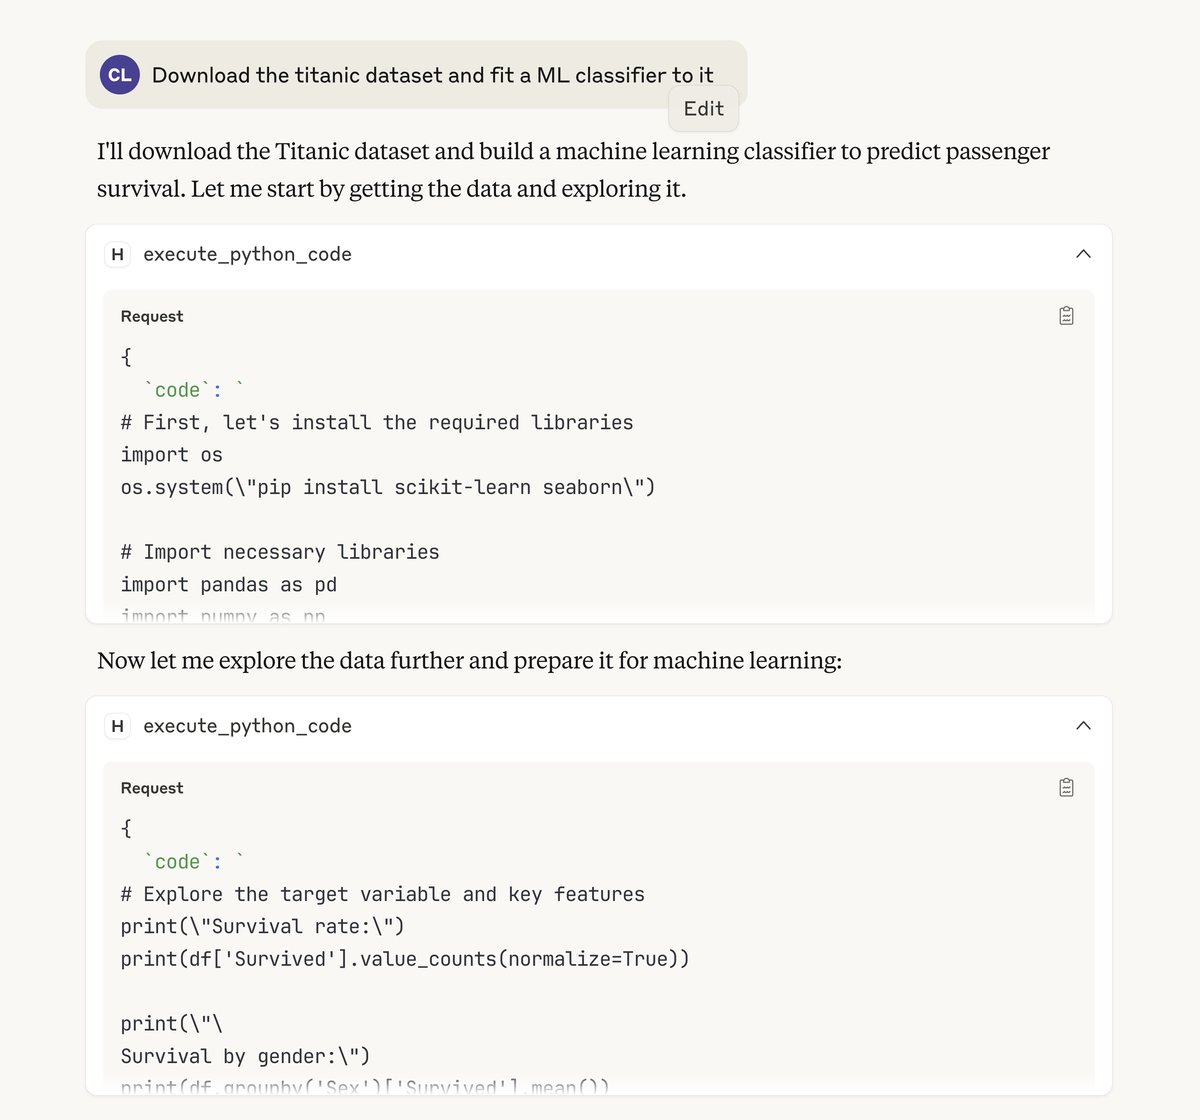Click the H icon of the first execute_python_code block

pyautogui.click(x=118, y=254)
